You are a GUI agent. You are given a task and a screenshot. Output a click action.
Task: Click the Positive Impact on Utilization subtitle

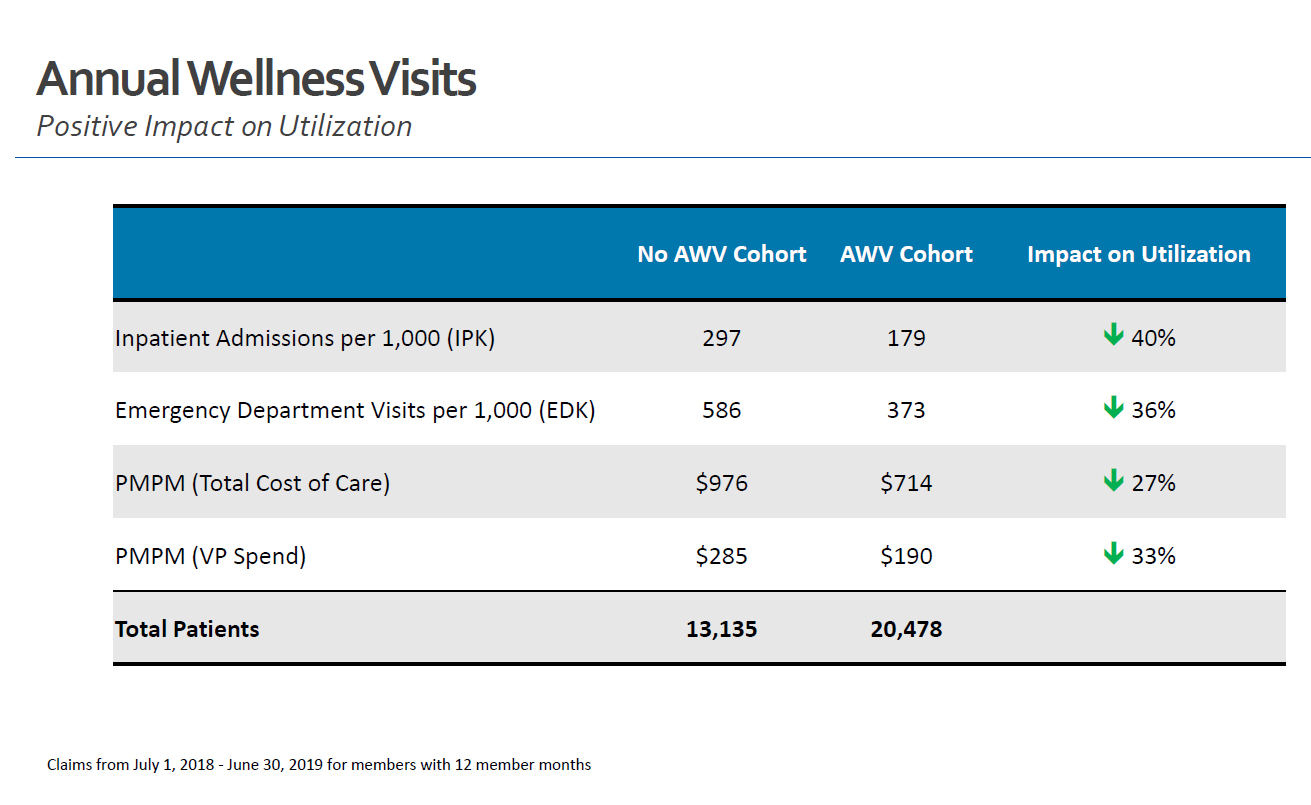pos(224,127)
